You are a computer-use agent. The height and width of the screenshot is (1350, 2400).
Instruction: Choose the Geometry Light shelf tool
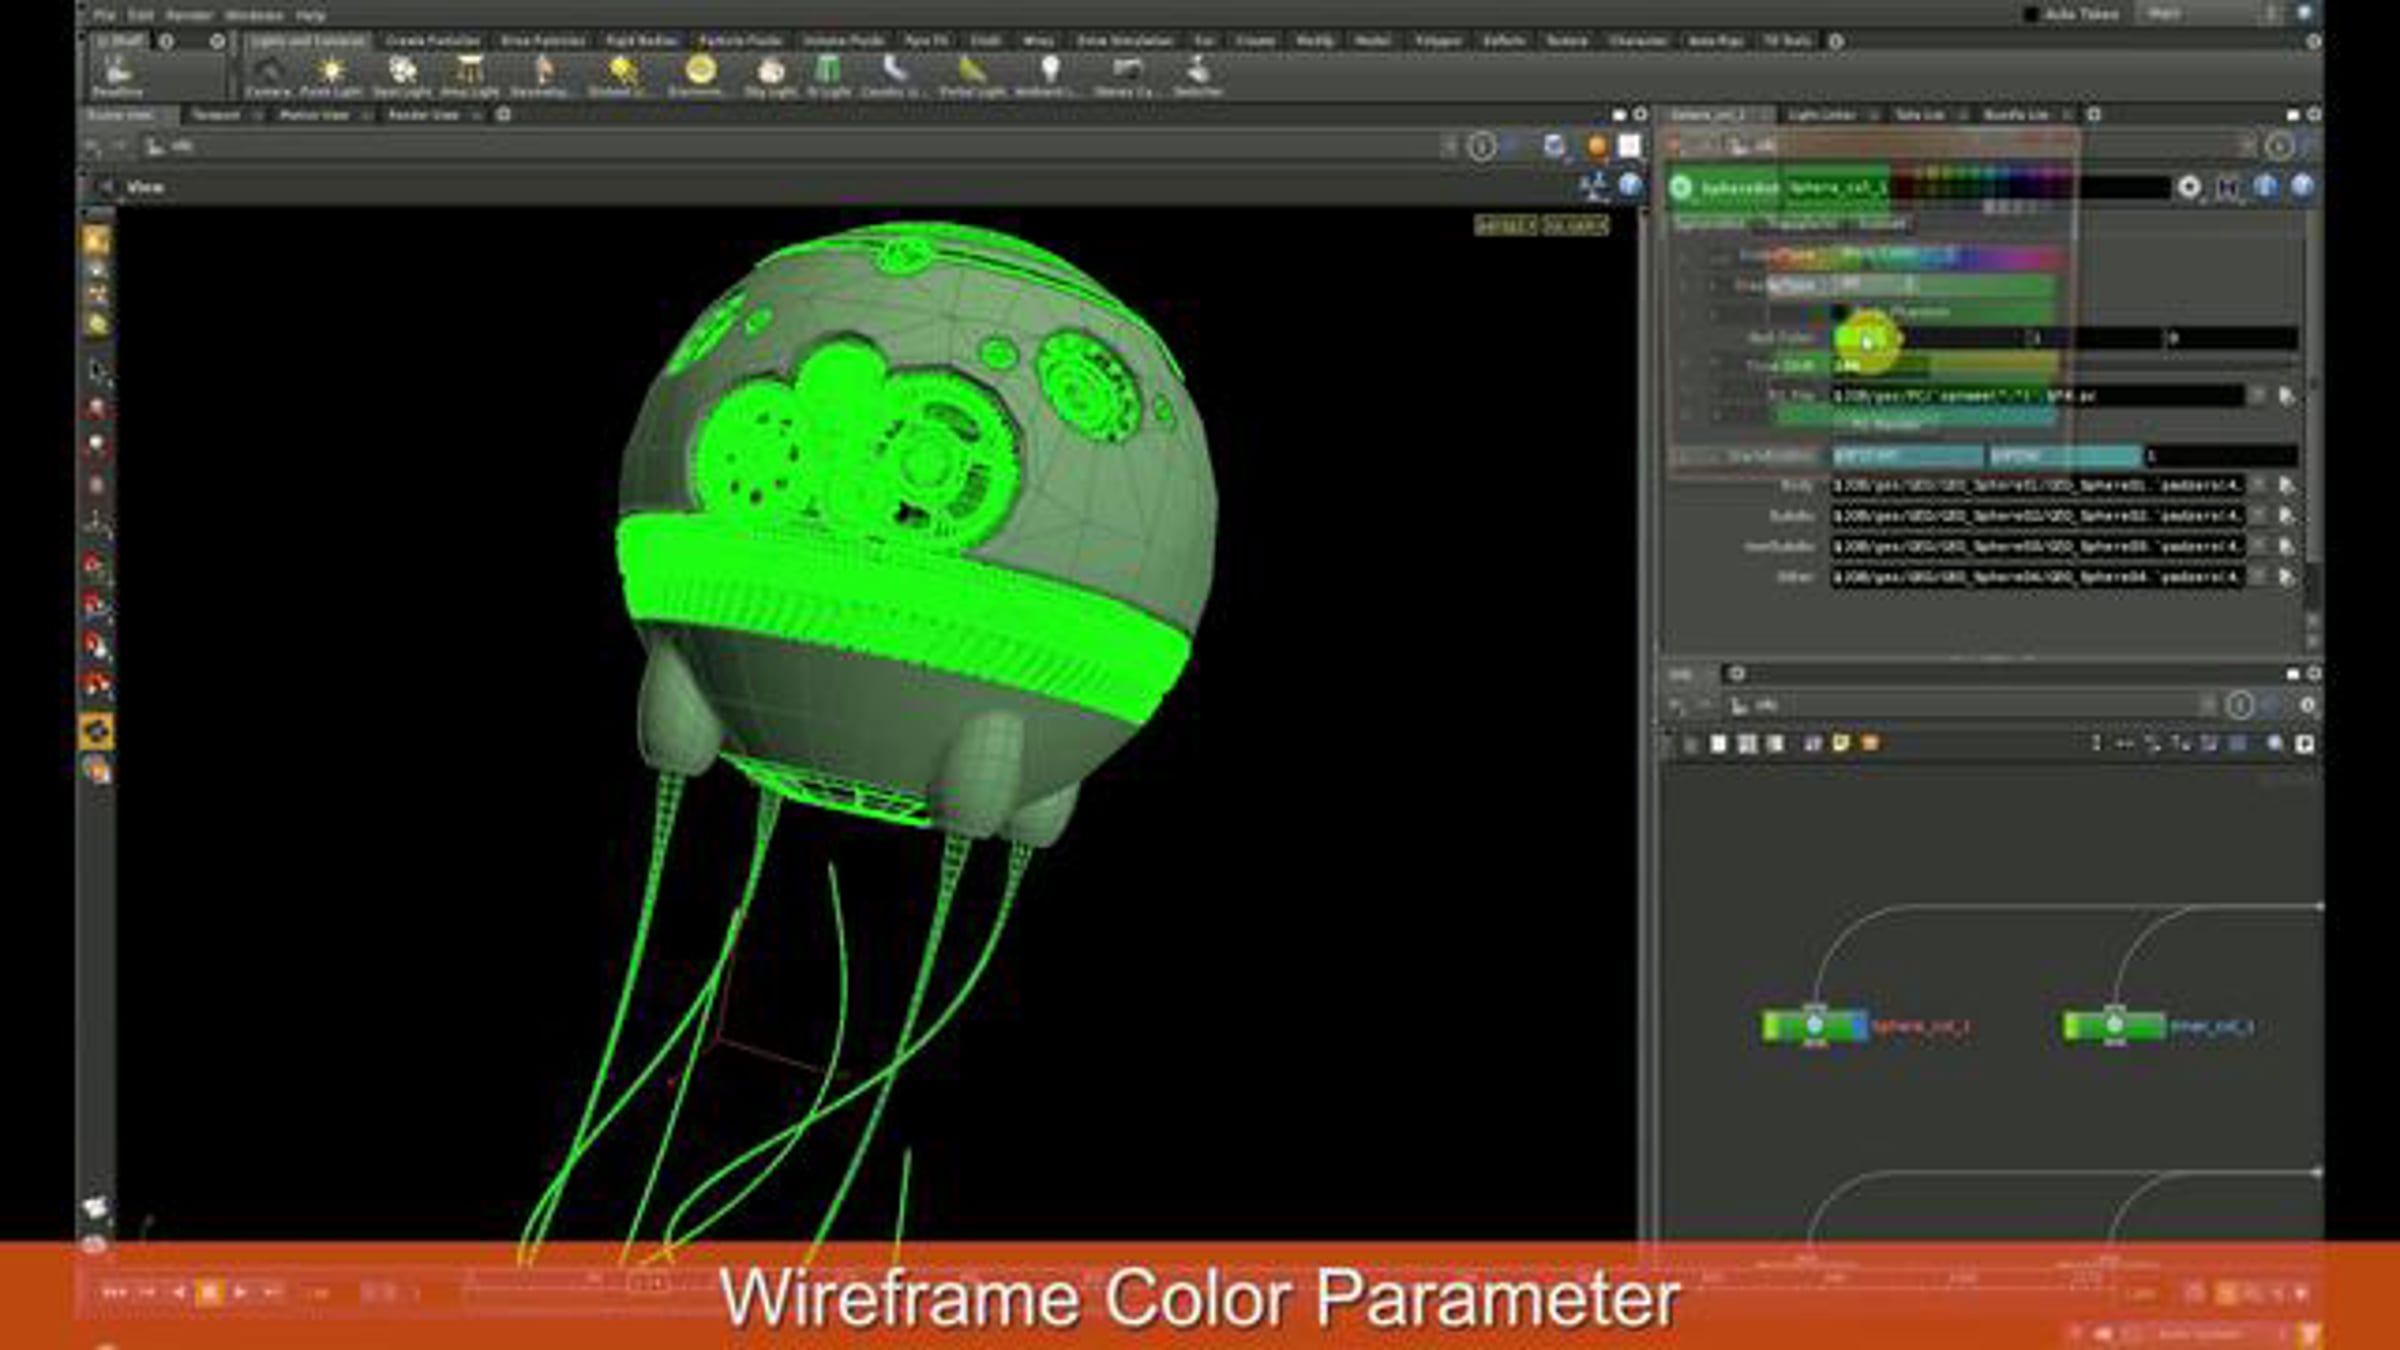542,76
